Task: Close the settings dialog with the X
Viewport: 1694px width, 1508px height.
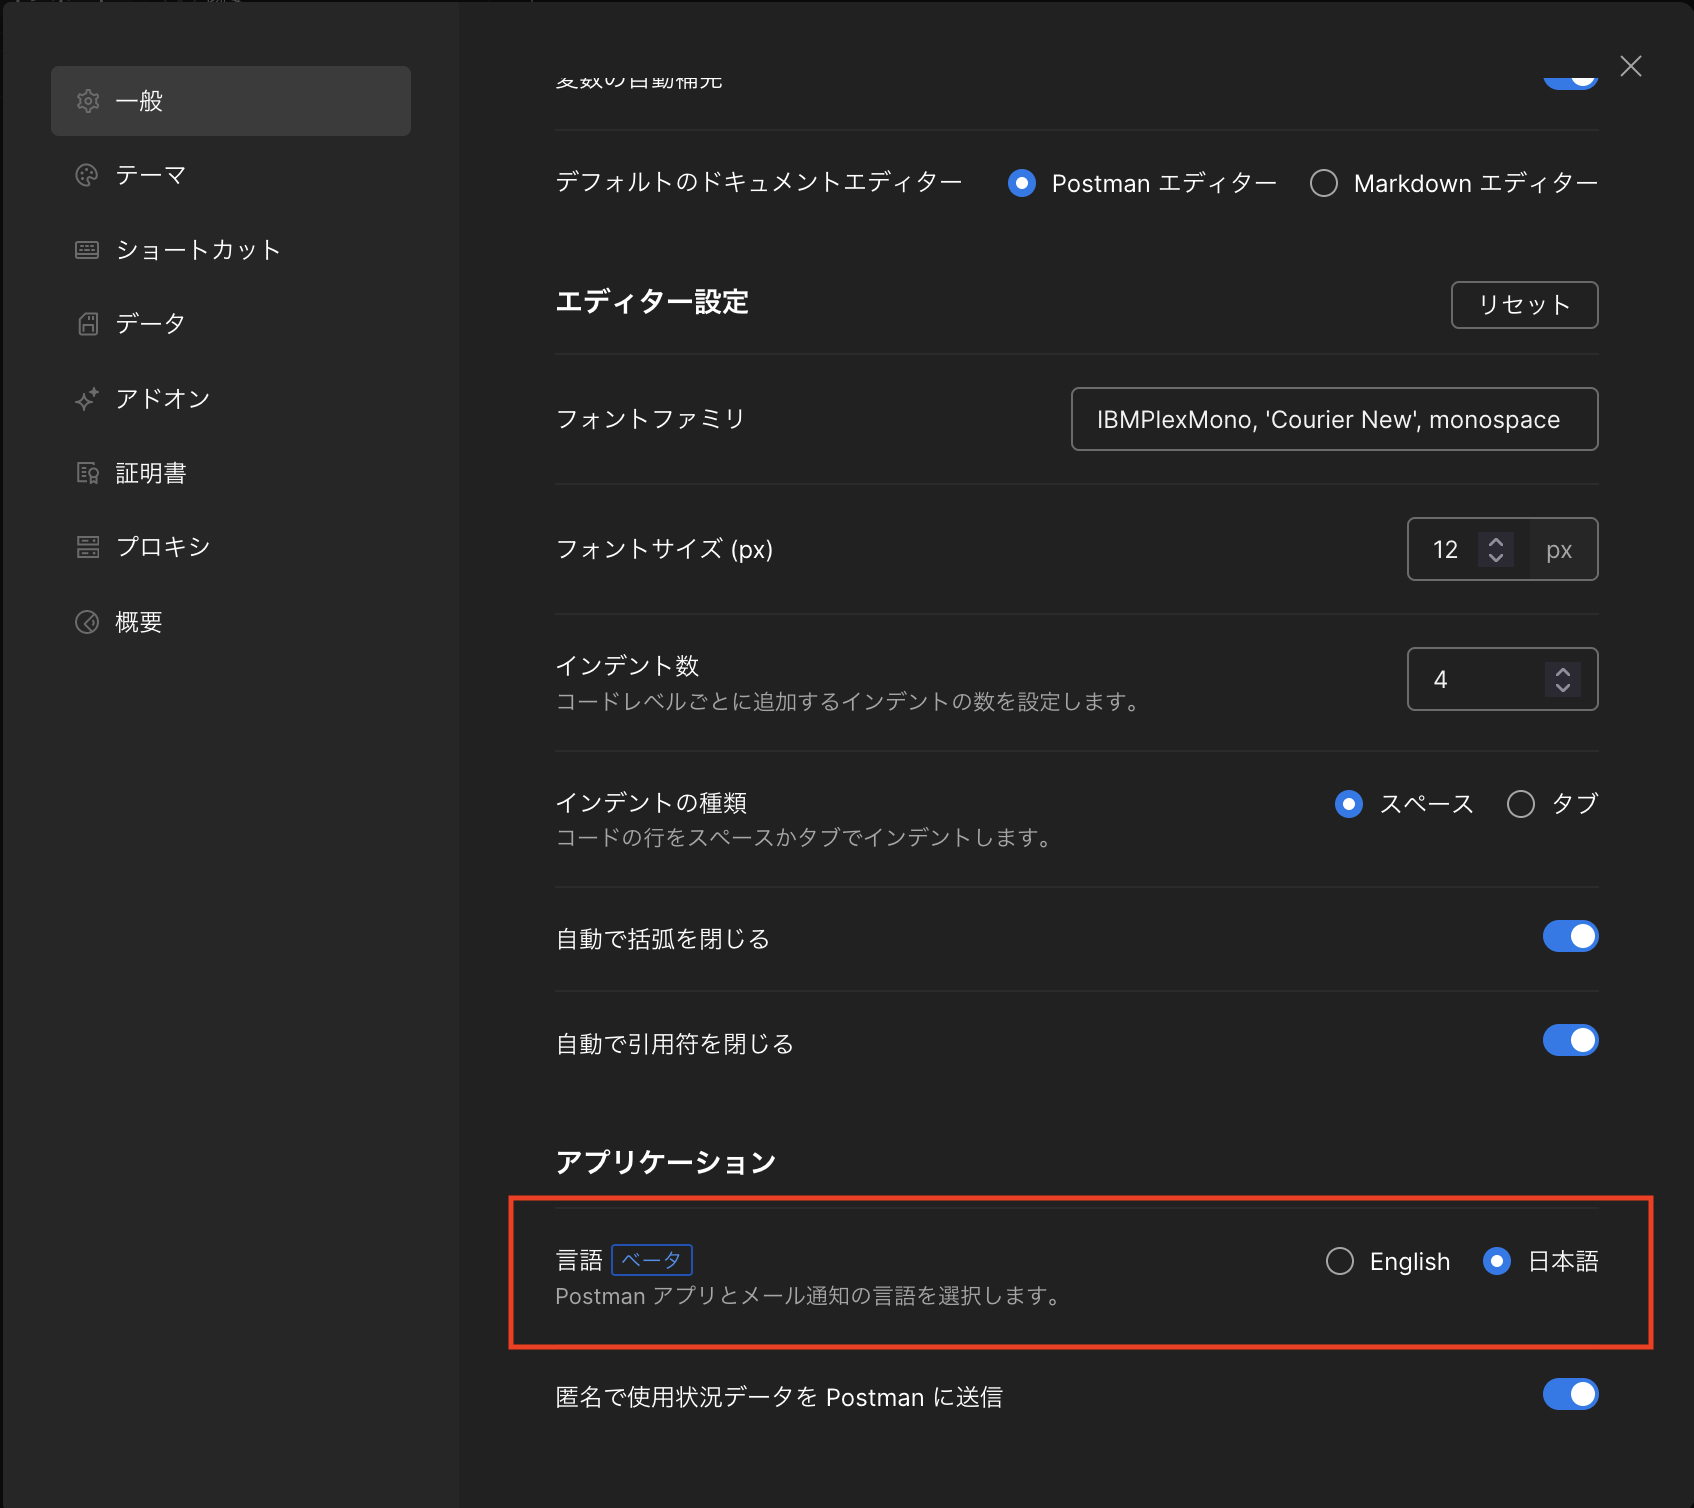Action: pos(1630,66)
